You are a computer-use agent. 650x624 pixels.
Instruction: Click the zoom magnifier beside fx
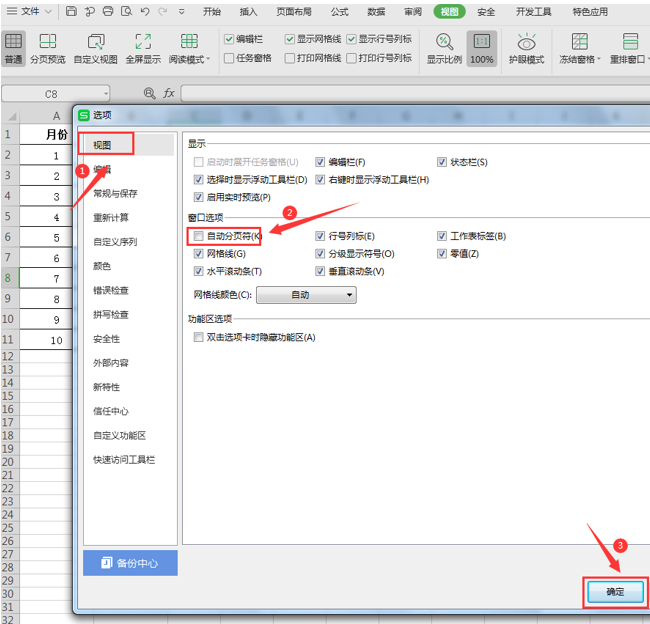tap(149, 93)
